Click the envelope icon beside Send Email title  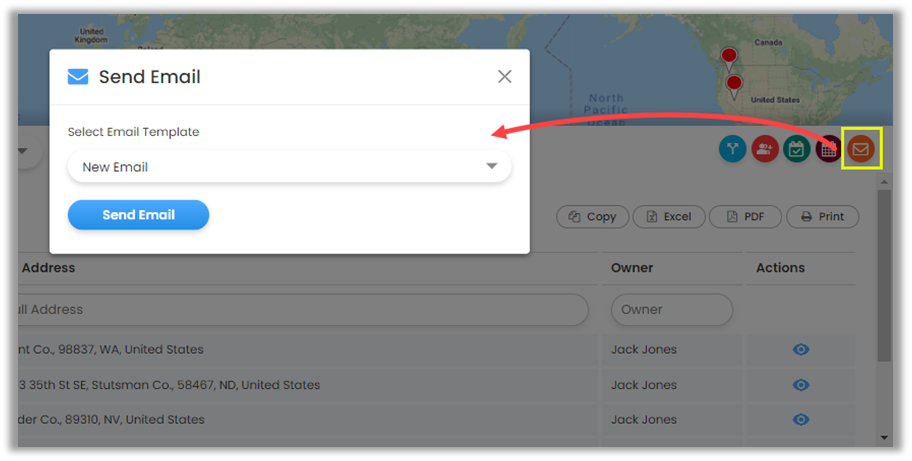[78, 77]
